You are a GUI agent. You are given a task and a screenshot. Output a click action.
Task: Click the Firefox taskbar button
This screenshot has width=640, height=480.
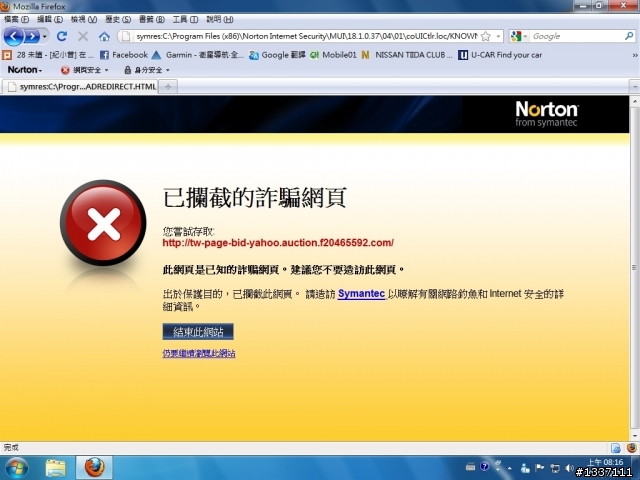click(94, 468)
